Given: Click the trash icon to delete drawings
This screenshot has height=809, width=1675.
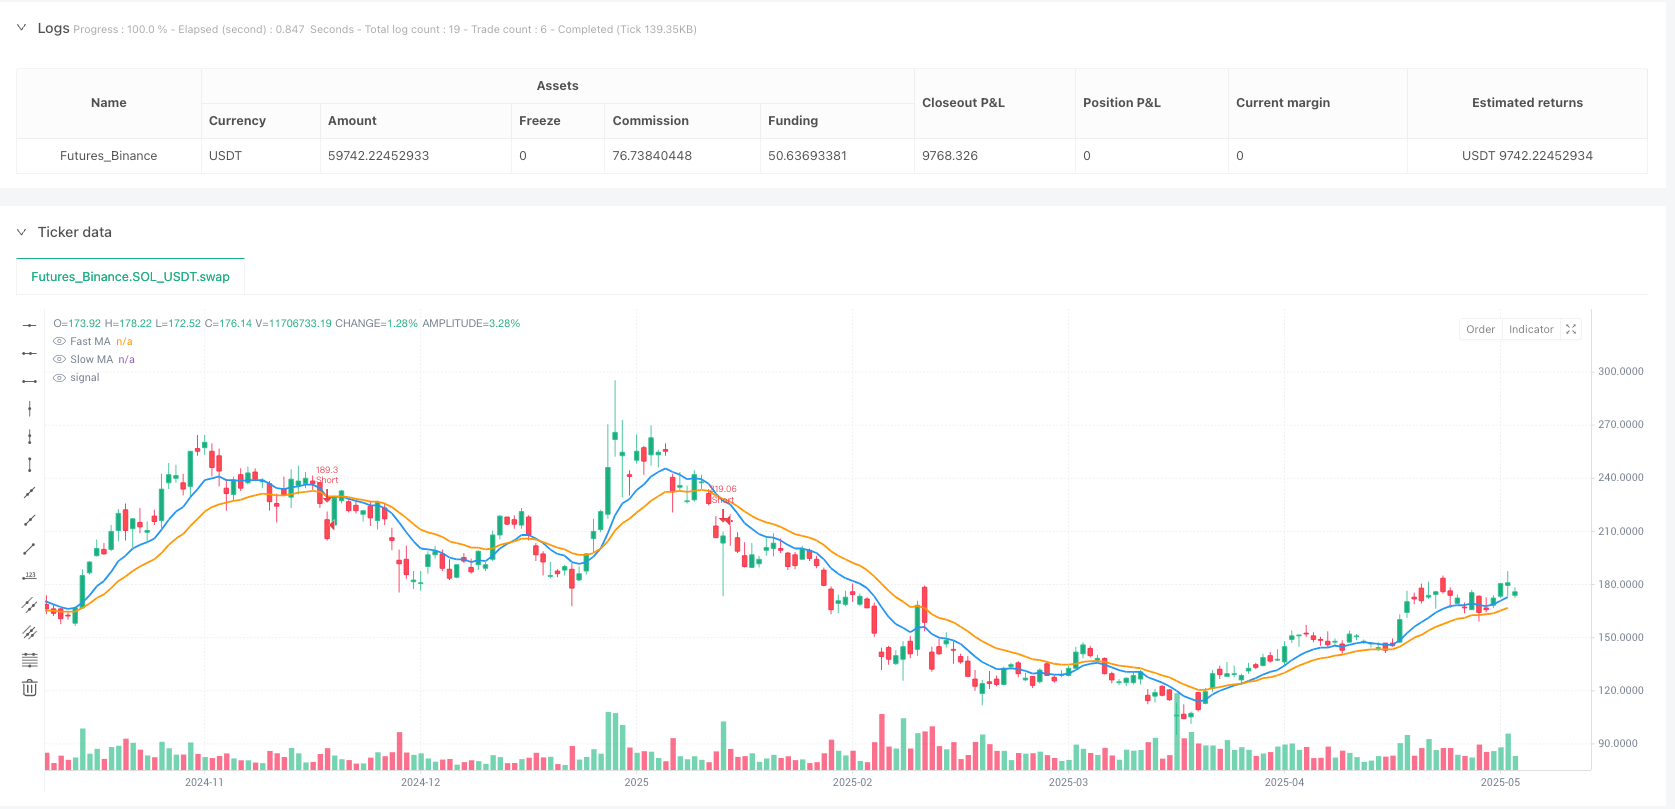Looking at the screenshot, I should tap(30, 688).
